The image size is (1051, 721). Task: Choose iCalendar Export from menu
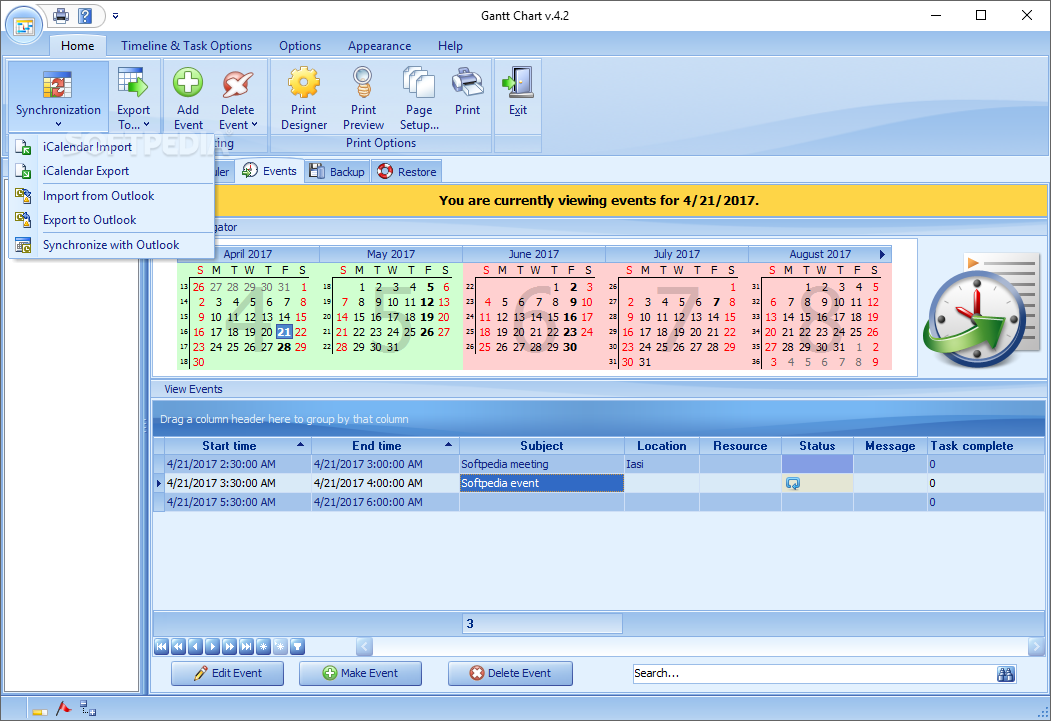pyautogui.click(x=111, y=171)
